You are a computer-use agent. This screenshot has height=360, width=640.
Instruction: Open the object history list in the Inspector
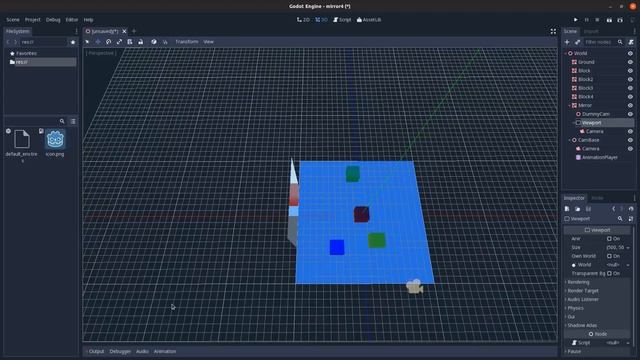click(x=631, y=209)
